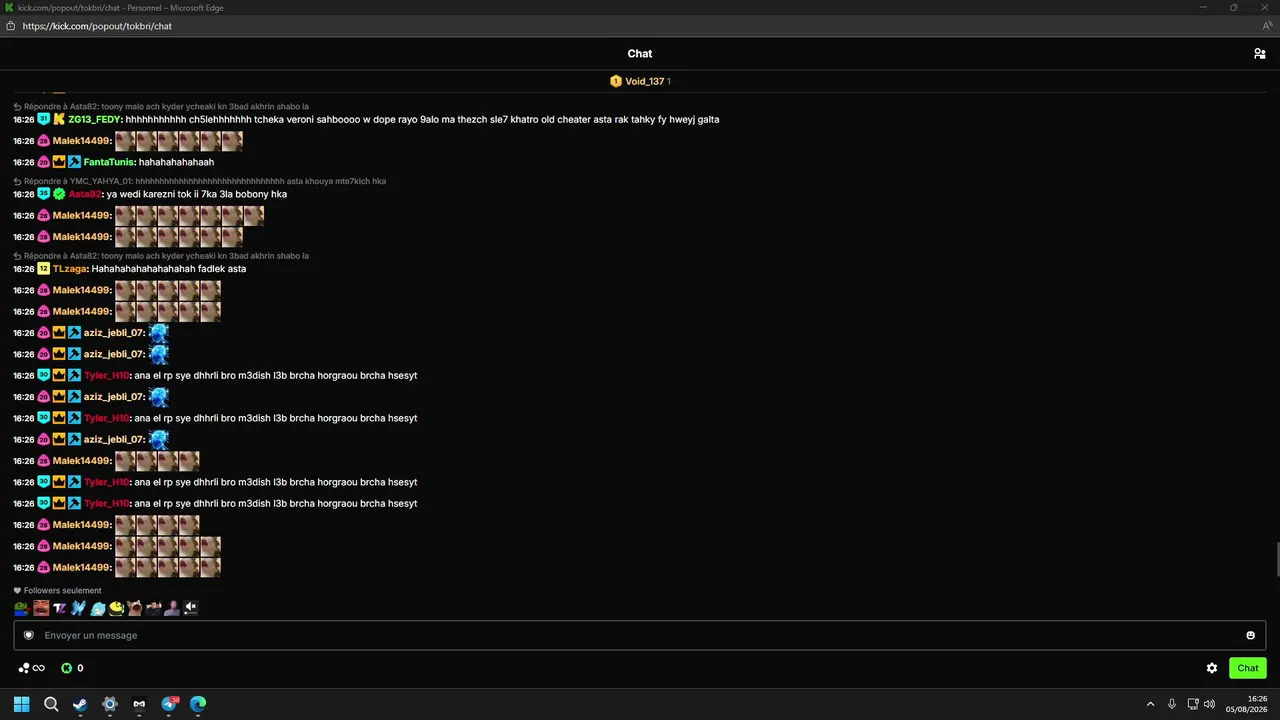
Task: Open FantaTunis user profile
Action: tap(109, 162)
